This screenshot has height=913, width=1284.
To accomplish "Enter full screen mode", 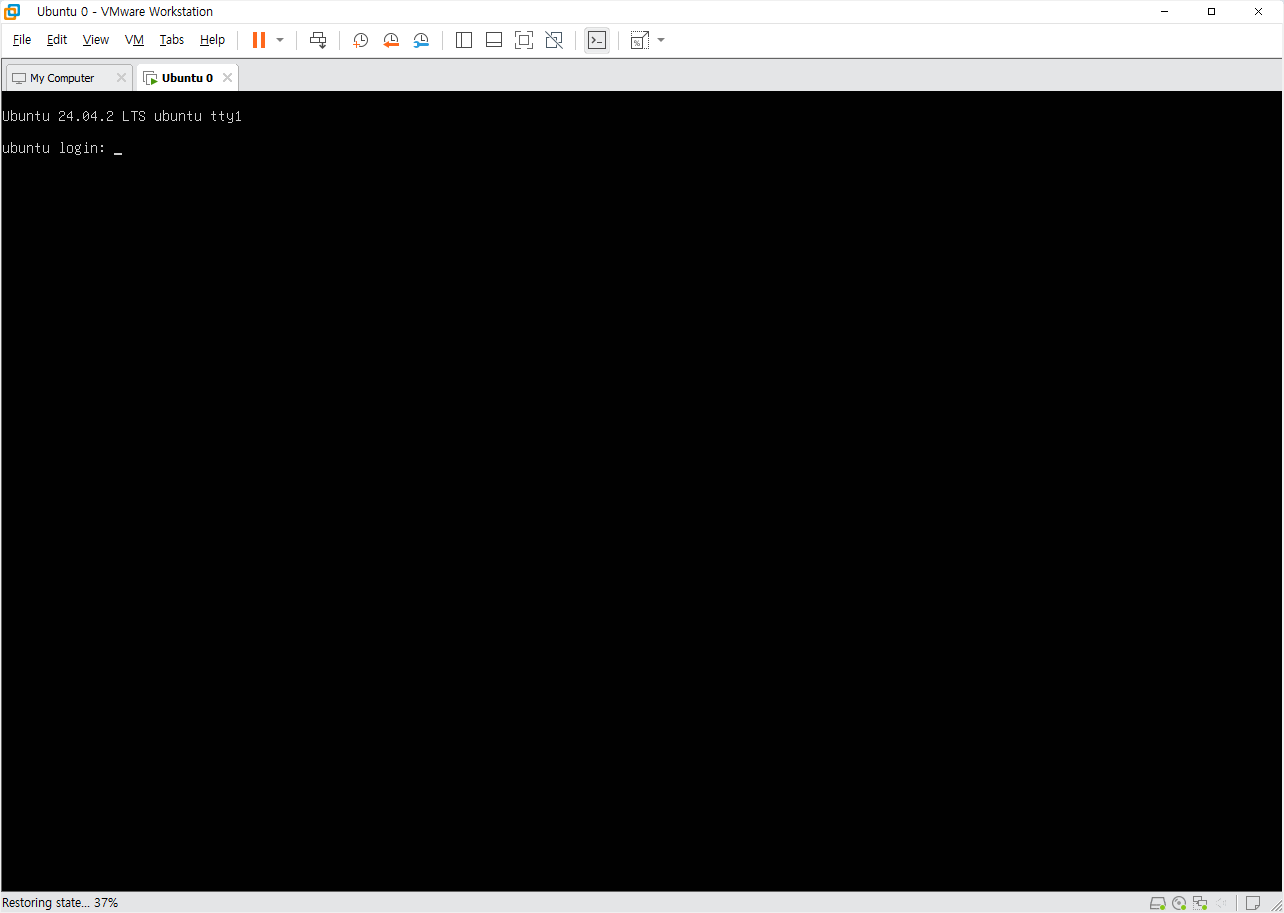I will tap(524, 40).
